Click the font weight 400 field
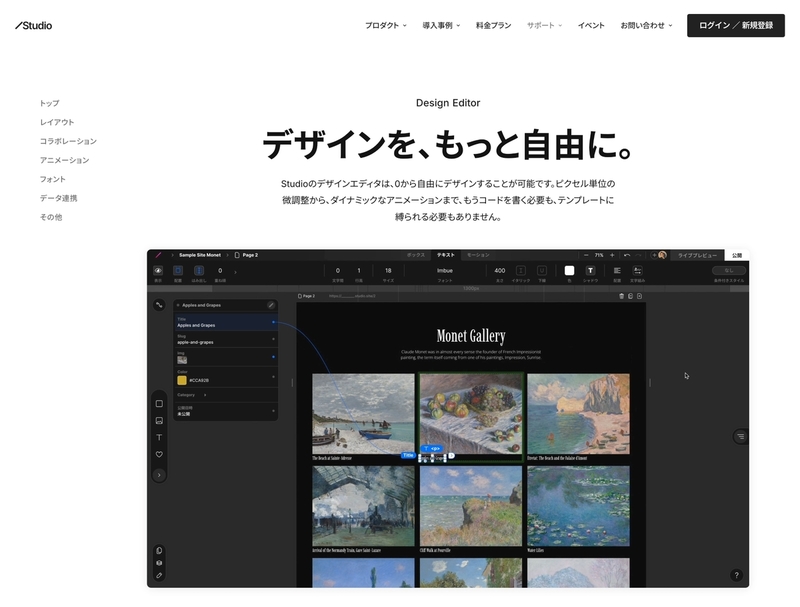The image size is (800, 607). coord(500,270)
